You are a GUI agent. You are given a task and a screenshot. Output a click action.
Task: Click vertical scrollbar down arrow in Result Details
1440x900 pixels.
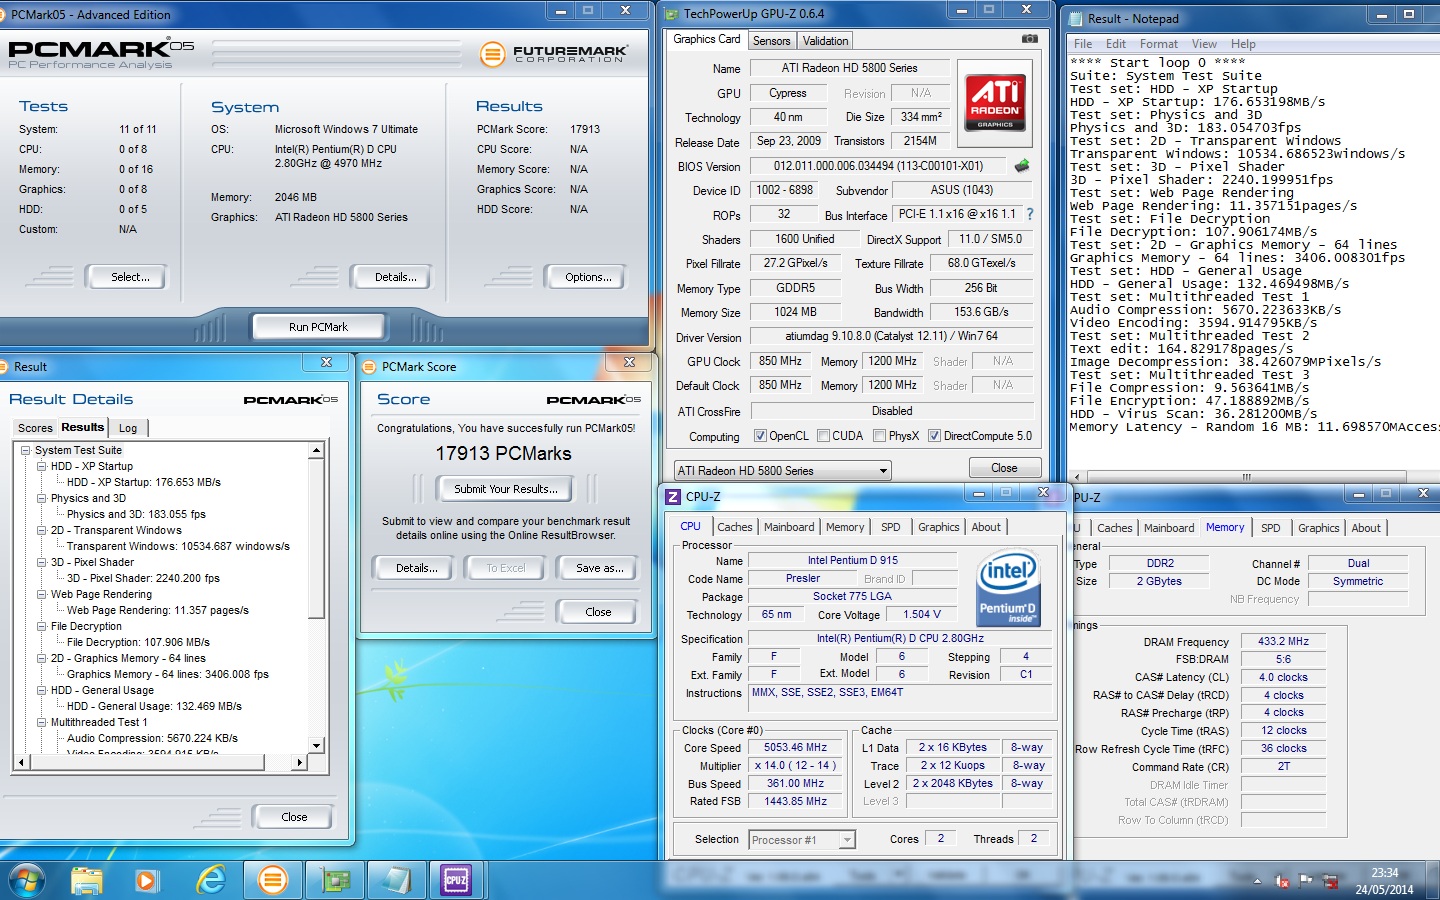tap(316, 745)
